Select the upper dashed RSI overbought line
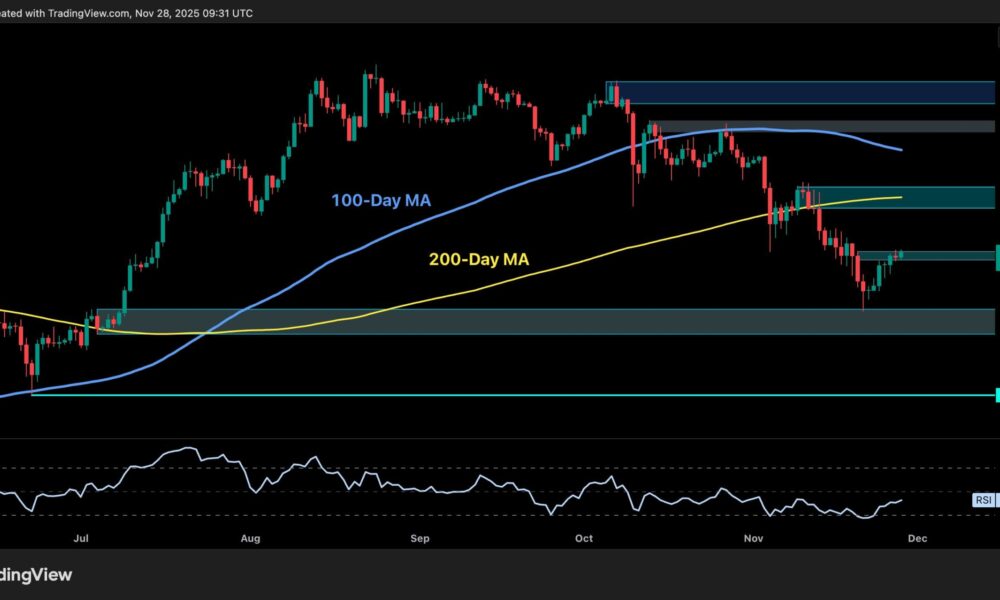This screenshot has height=600, width=1000. [x=300, y=468]
